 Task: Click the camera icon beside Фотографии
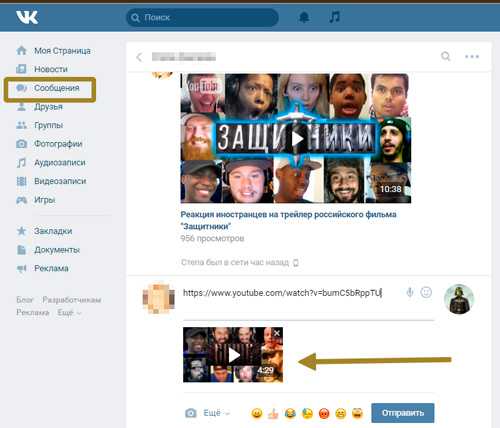22,144
